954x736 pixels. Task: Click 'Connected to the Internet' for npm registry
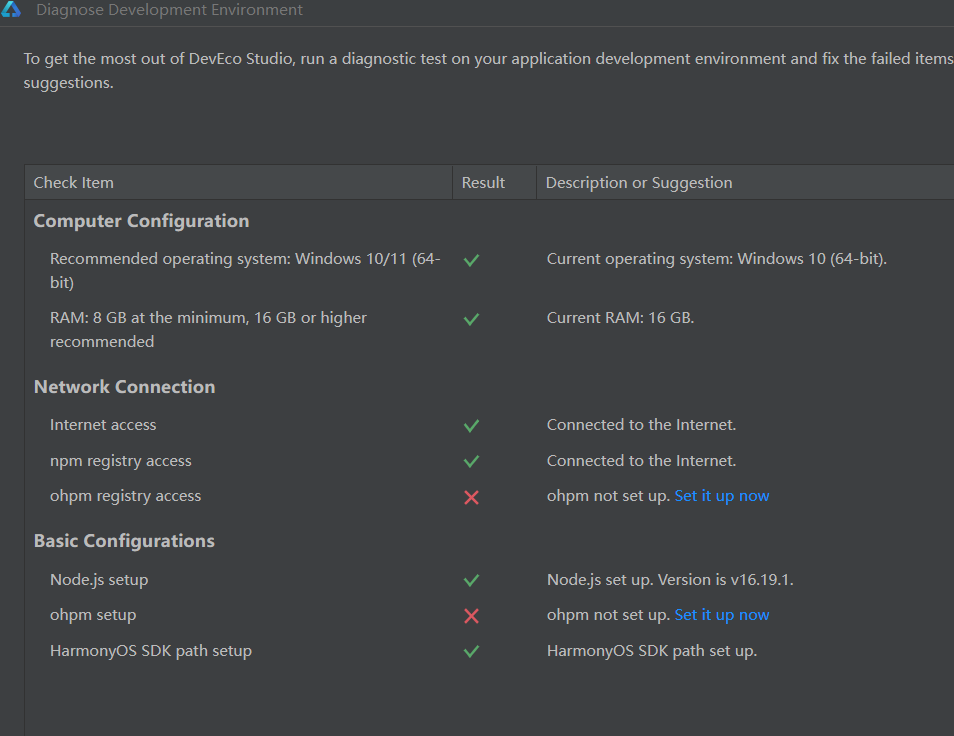641,460
